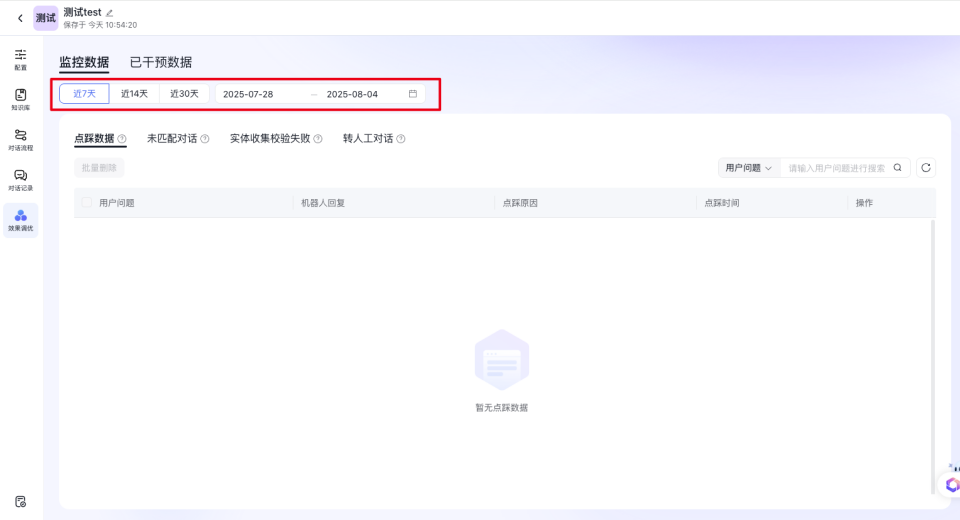
Task: Tick the select-all checkbox in the table header
Action: coord(87,202)
